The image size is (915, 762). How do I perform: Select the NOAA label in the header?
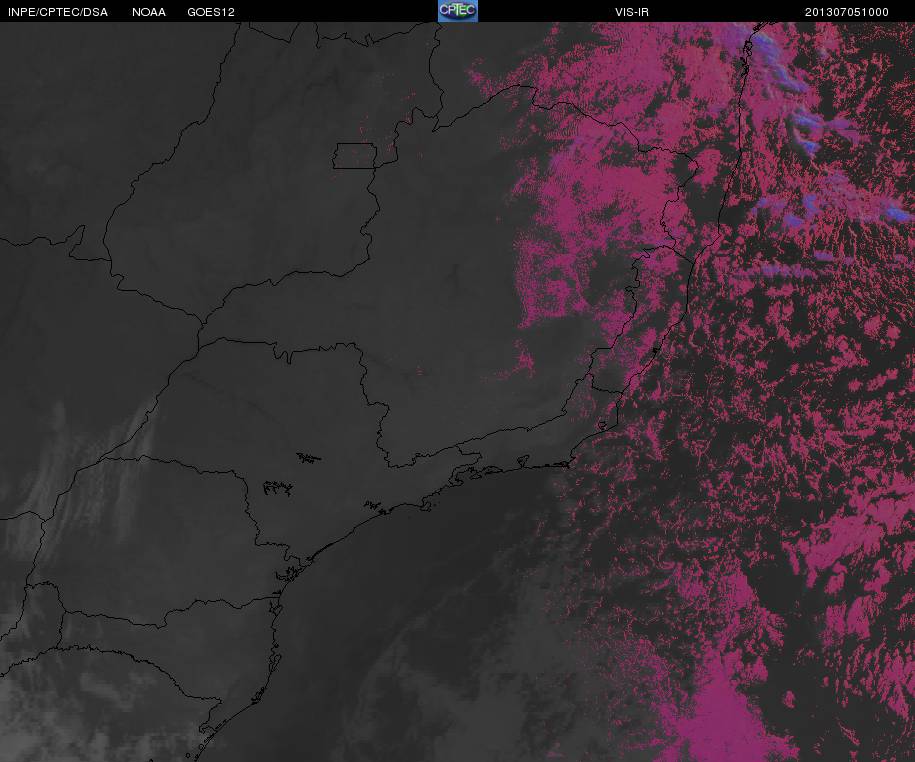(x=149, y=12)
